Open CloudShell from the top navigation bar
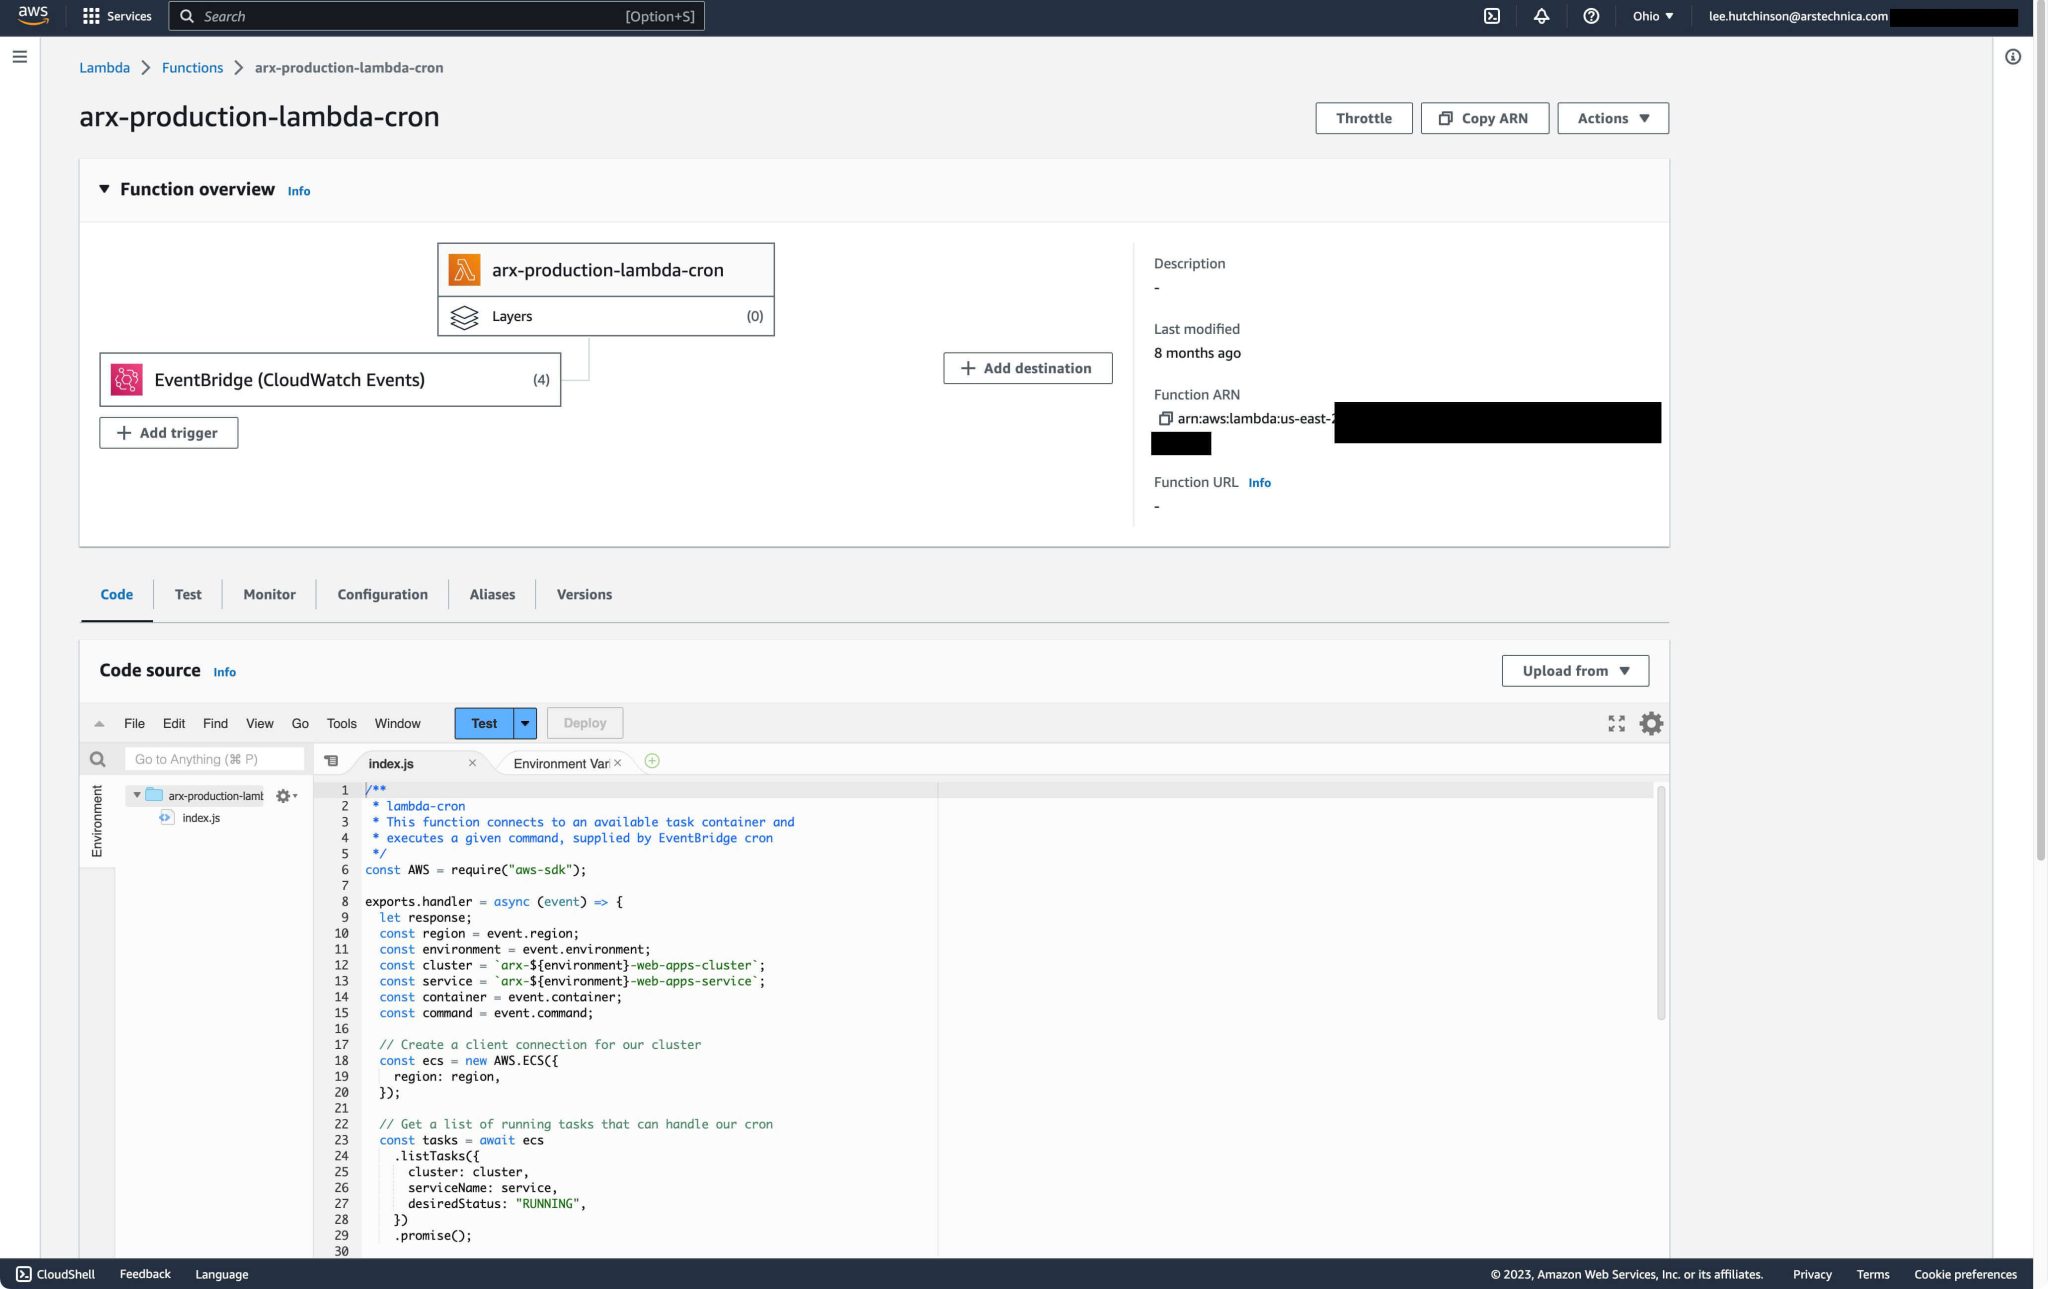Image resolution: width=2048 pixels, height=1289 pixels. coord(1492,16)
